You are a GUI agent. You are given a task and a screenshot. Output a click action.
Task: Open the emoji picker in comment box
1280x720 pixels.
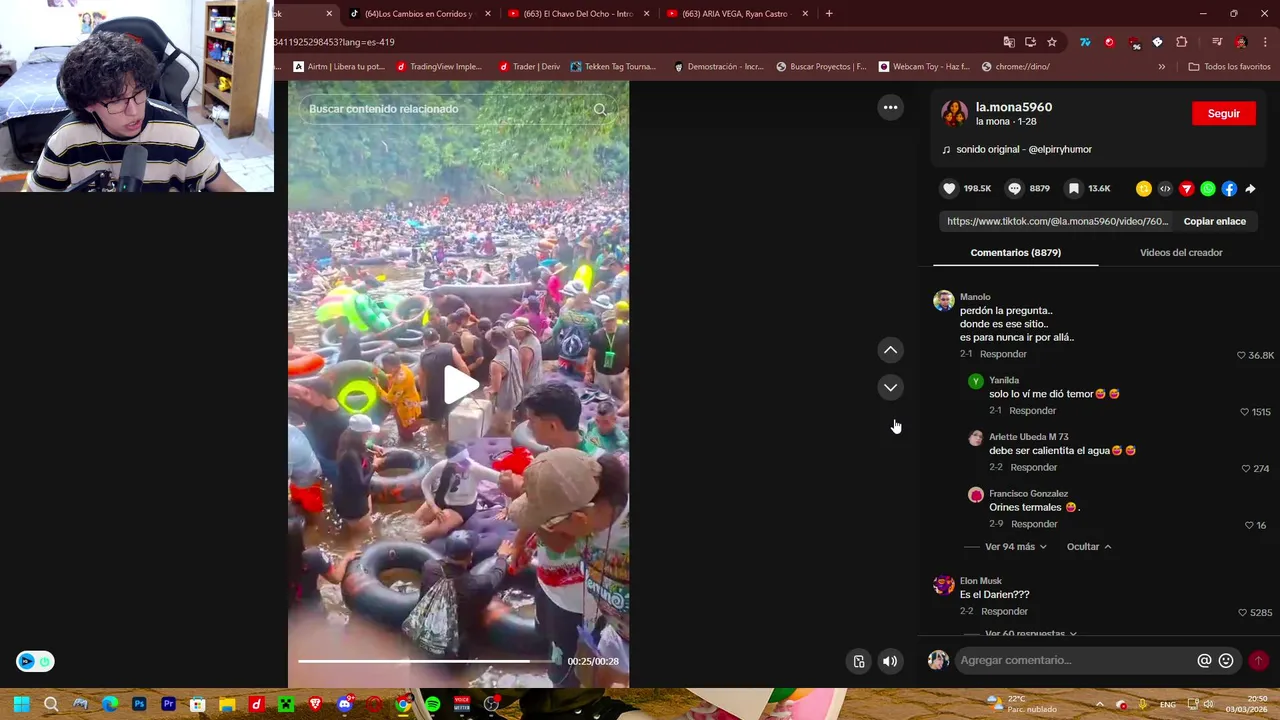[1226, 660]
